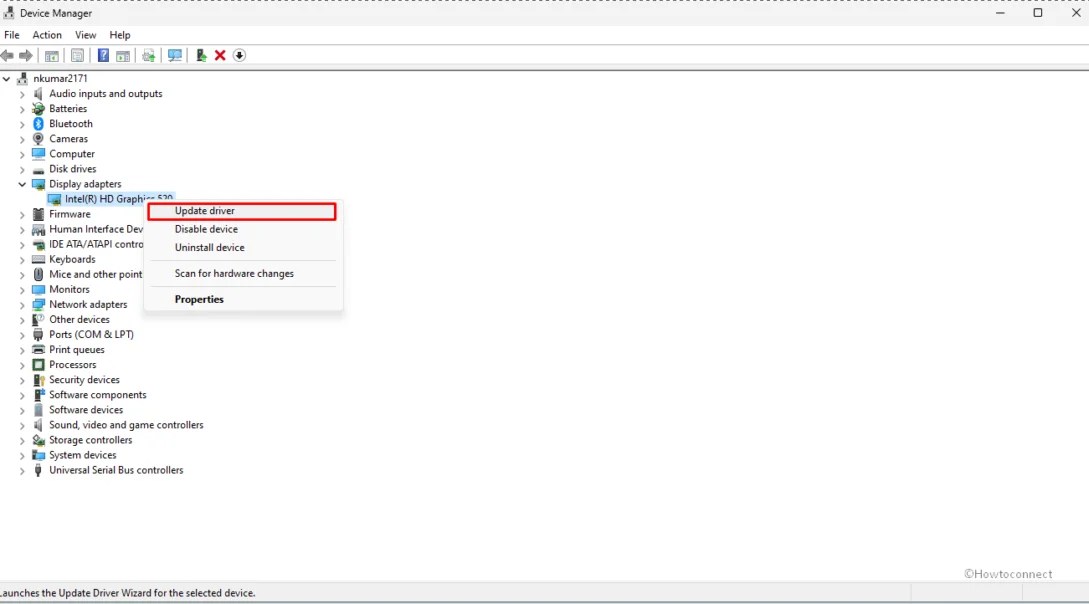This screenshot has height=604, width=1089.
Task: Expand the Universal Serial Bus controllers node
Action: tap(21, 470)
